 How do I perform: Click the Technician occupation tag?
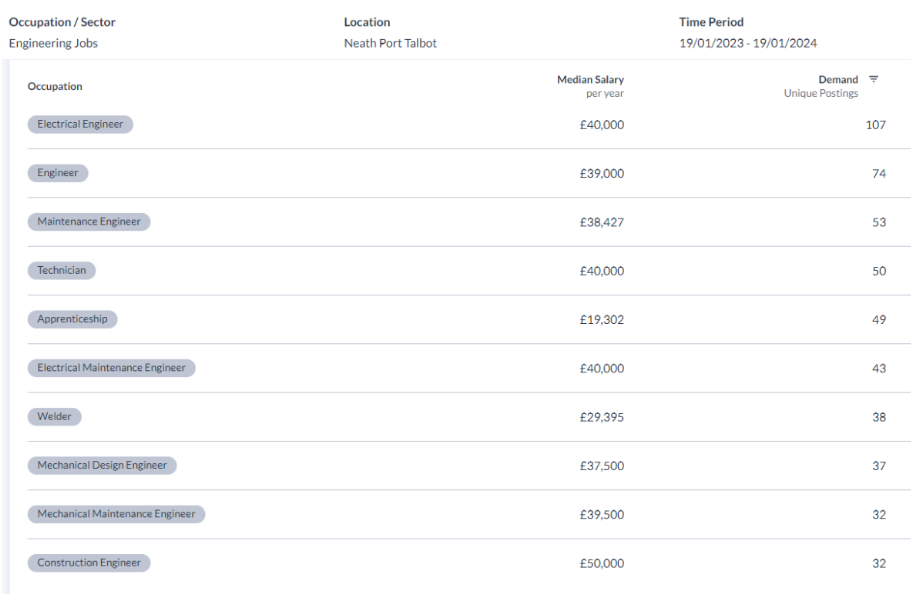(x=62, y=270)
